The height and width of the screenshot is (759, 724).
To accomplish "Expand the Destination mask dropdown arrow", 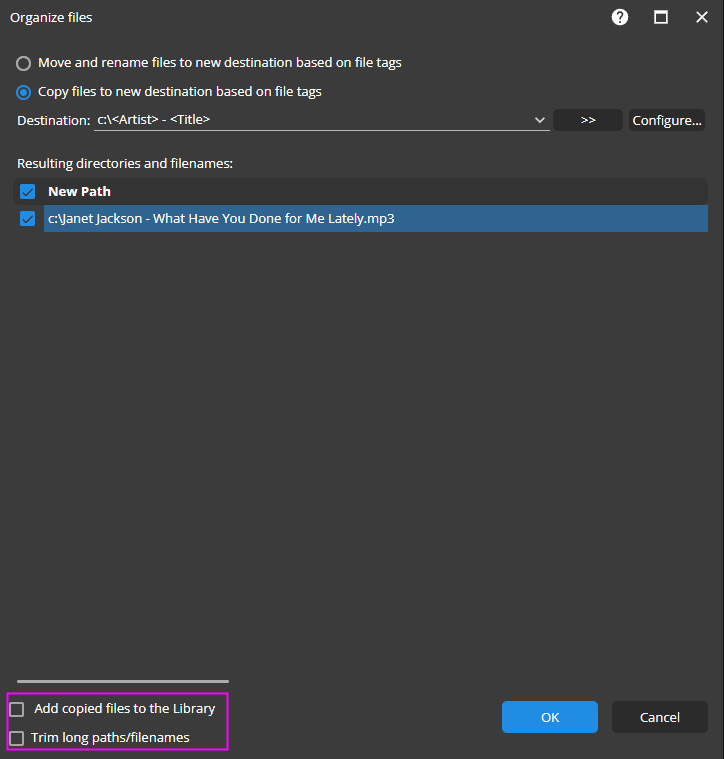I will [540, 120].
